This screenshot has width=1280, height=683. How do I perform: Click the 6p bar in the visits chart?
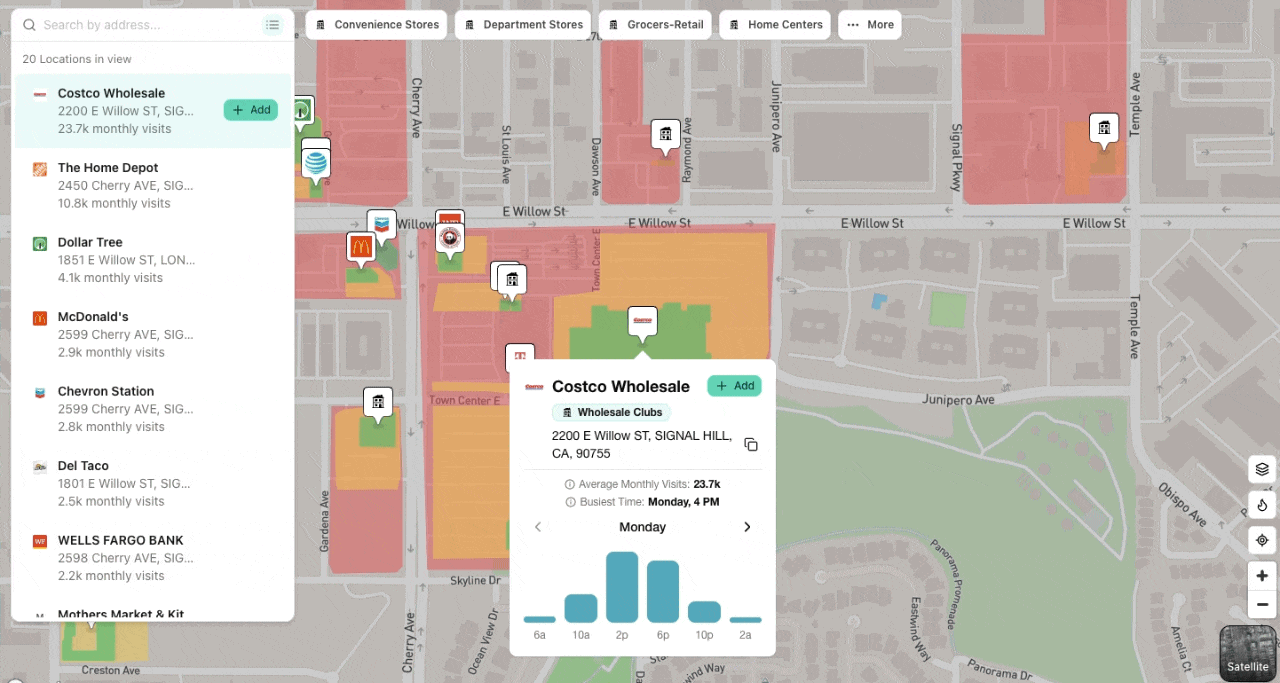point(663,591)
